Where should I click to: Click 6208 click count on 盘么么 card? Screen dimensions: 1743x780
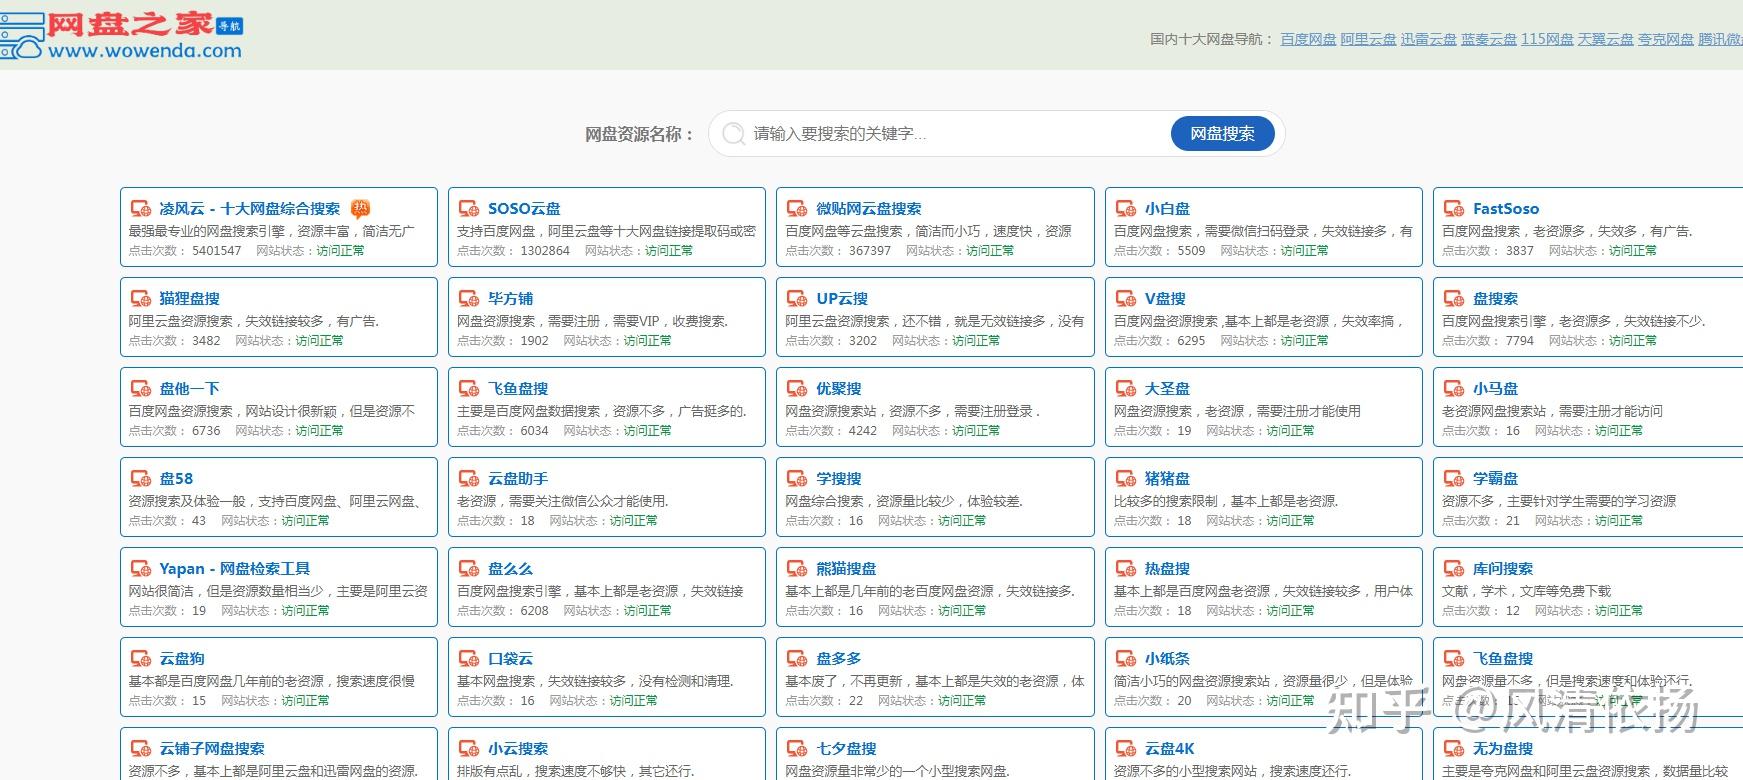(x=535, y=611)
